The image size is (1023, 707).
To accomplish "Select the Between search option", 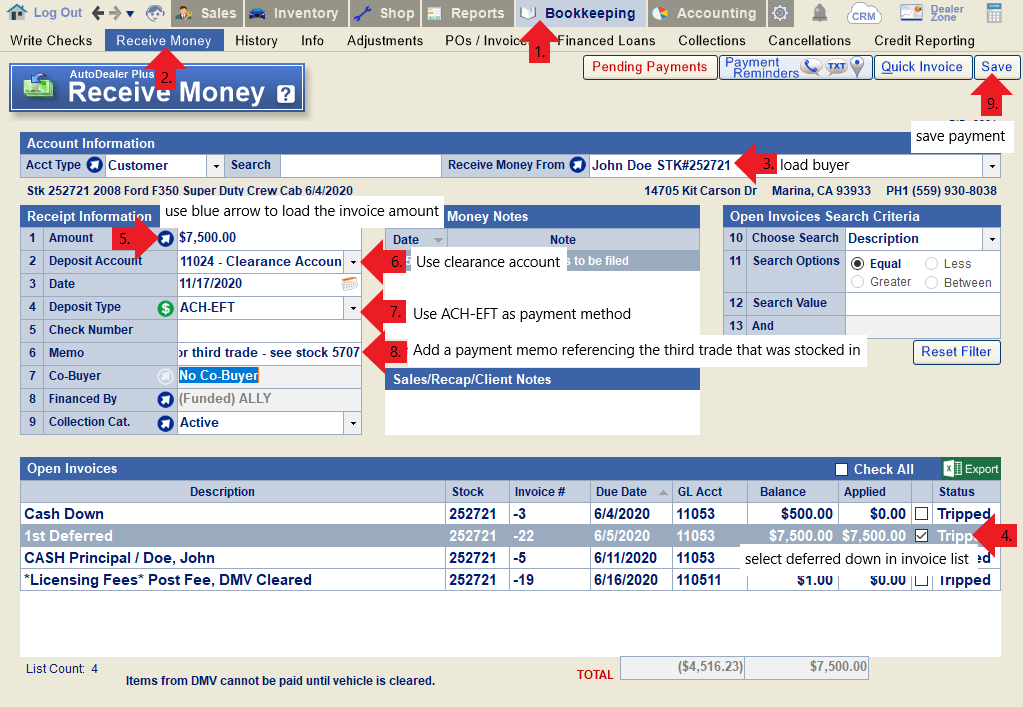I will coord(932,282).
